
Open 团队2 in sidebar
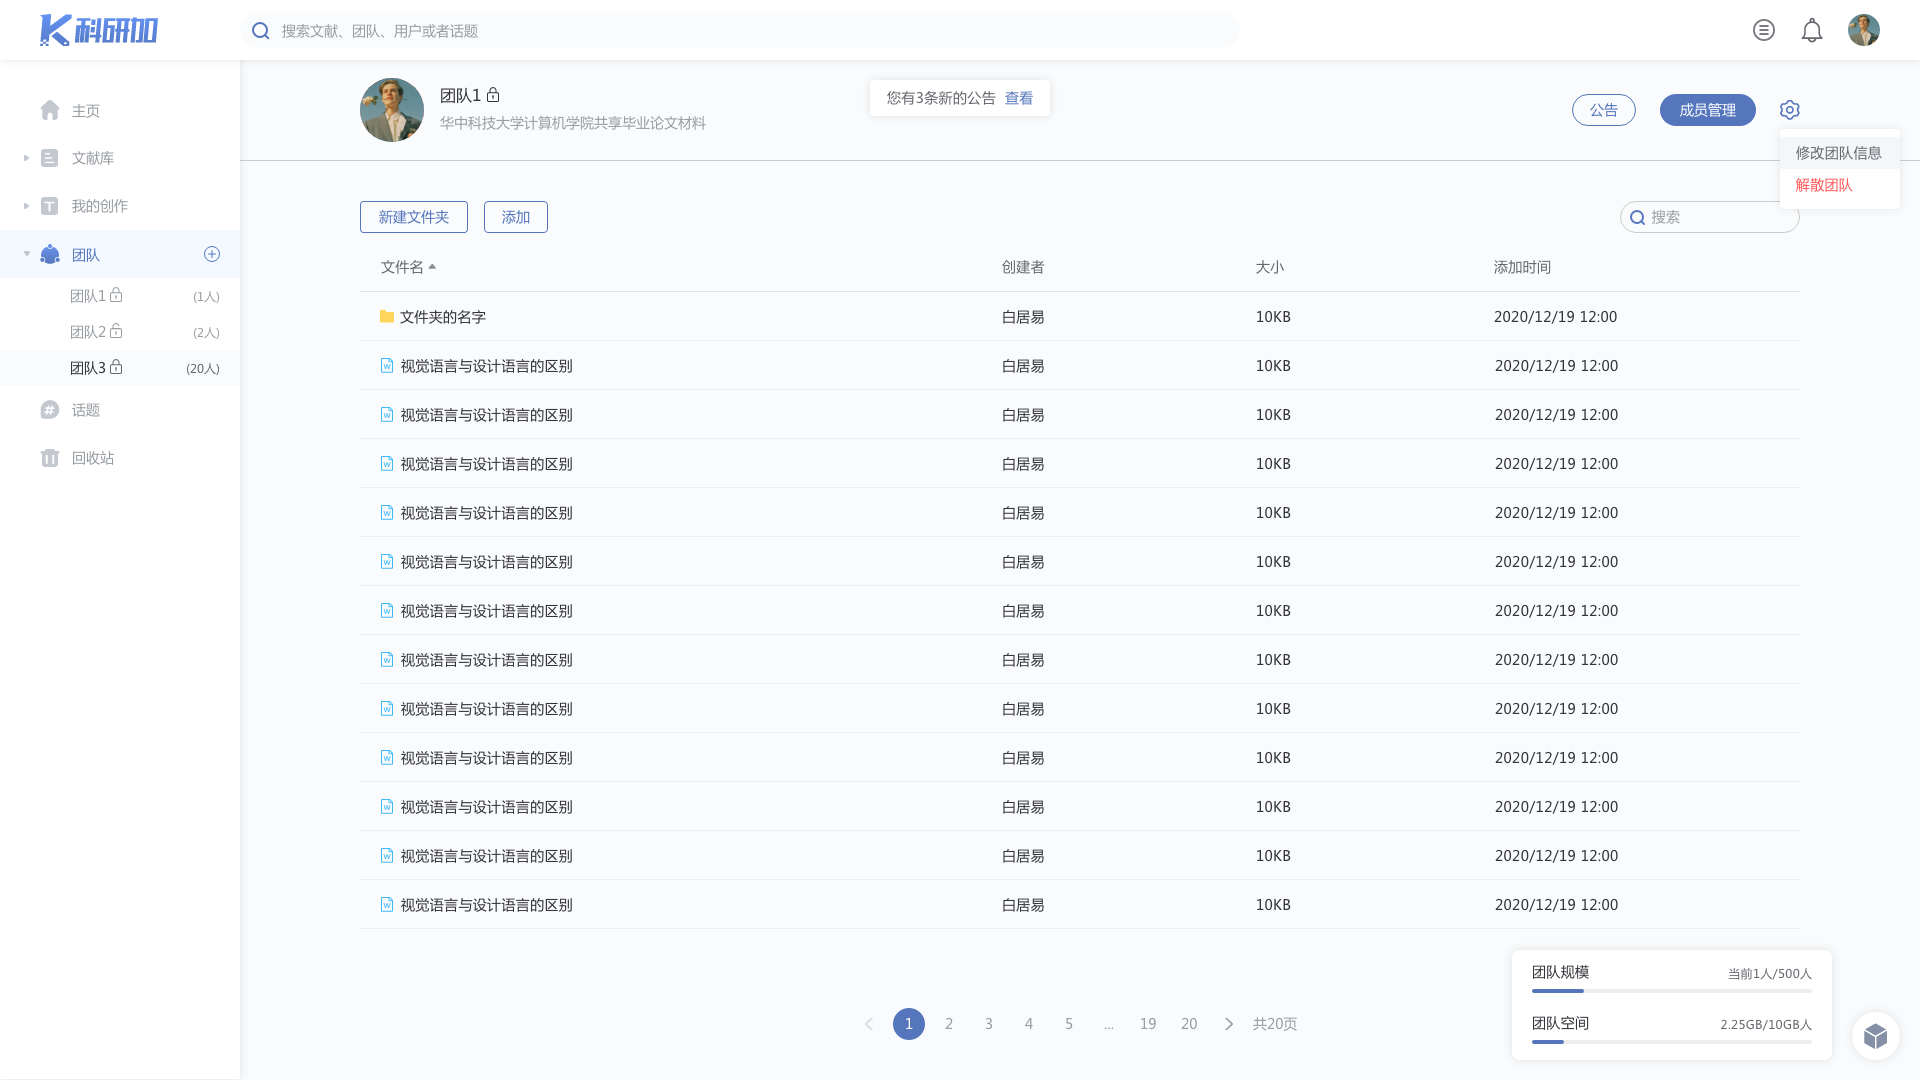click(120, 332)
